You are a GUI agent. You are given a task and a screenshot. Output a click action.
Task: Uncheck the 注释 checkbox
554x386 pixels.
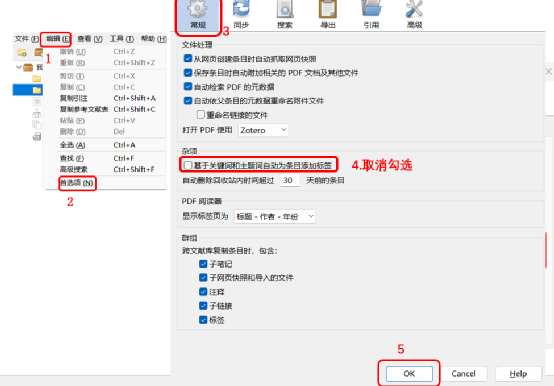click(x=203, y=292)
